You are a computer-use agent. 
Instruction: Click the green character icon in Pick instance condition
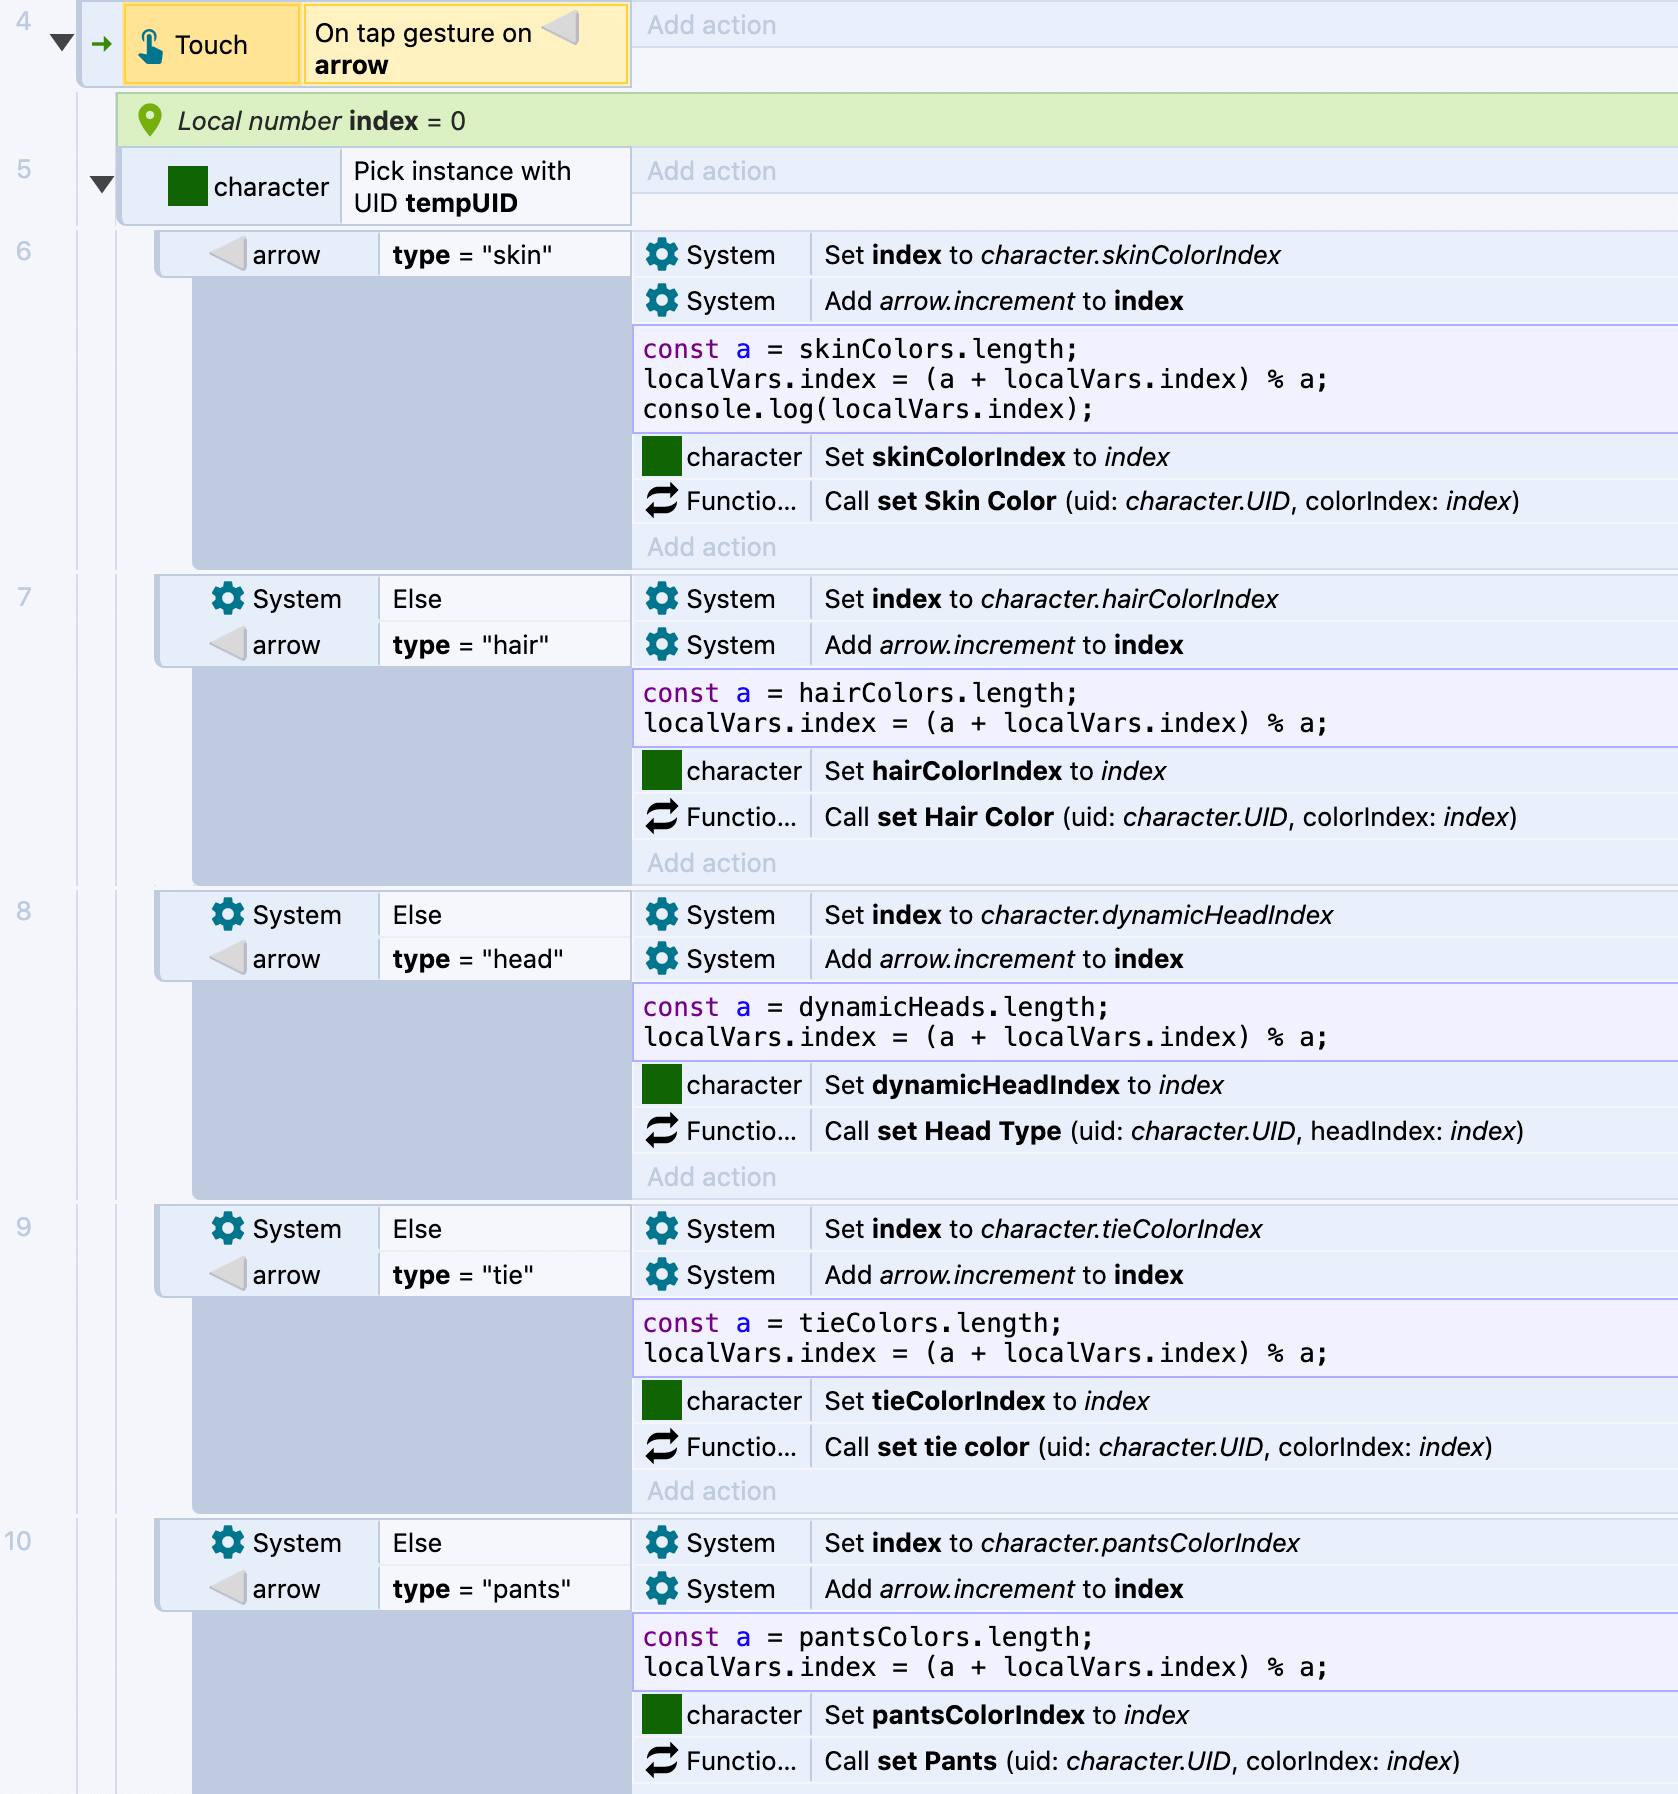point(187,186)
